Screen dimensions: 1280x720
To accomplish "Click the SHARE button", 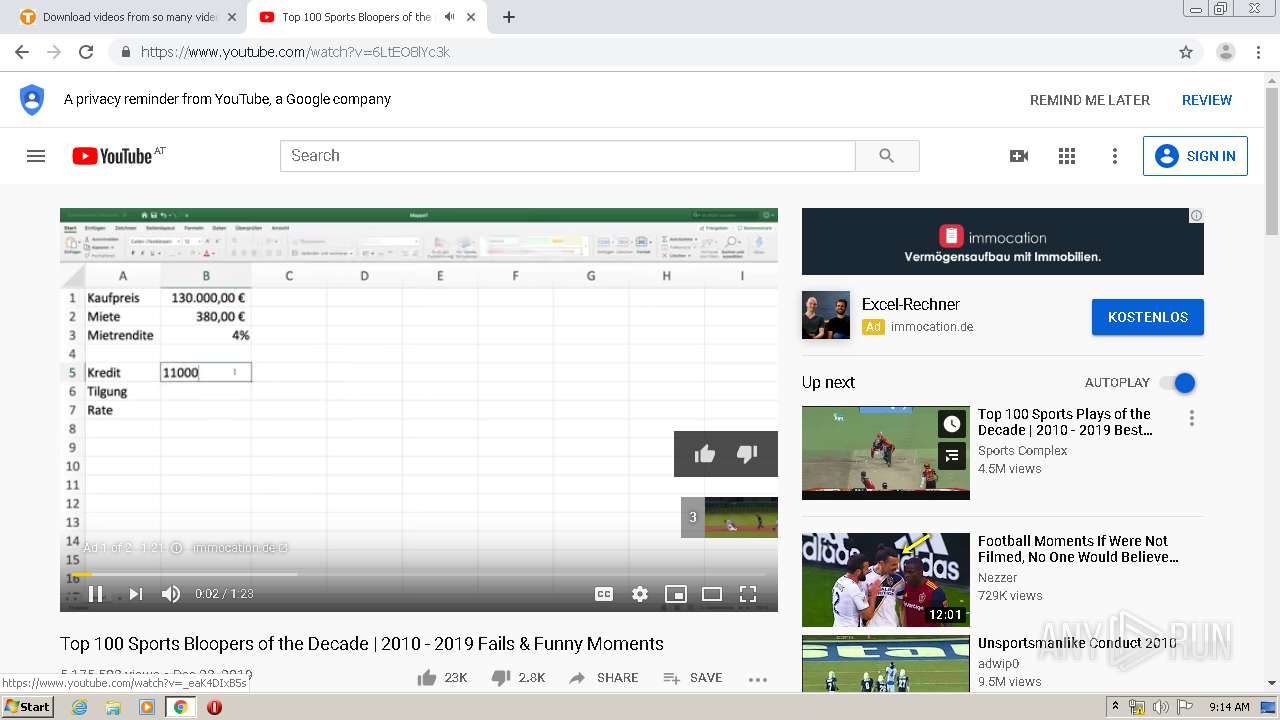I will pos(603,678).
